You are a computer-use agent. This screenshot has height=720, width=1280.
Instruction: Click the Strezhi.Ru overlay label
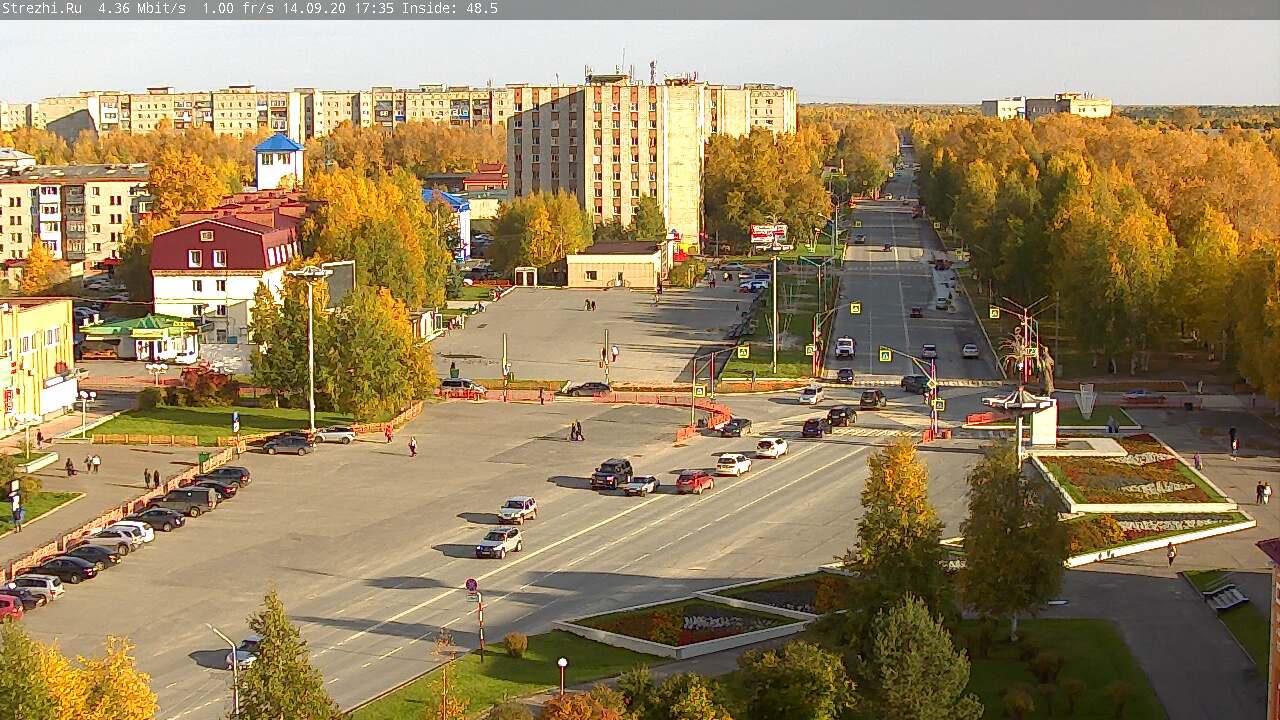(42, 8)
